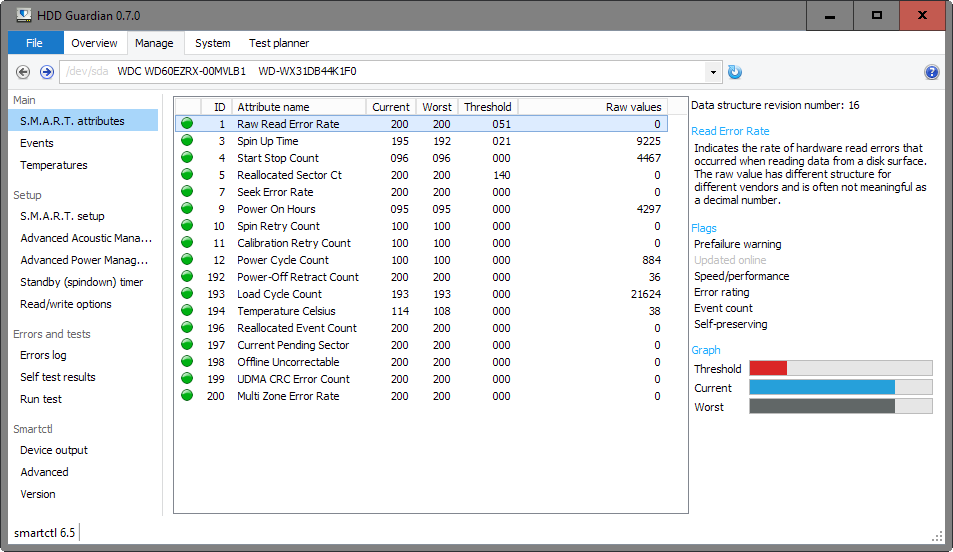Open Smartctl Advanced page
The image size is (953, 552).
(x=44, y=472)
